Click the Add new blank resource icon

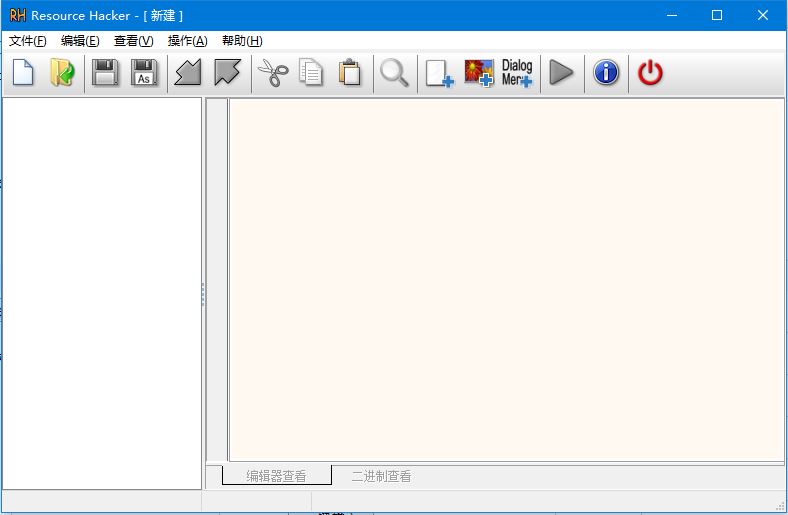439,73
